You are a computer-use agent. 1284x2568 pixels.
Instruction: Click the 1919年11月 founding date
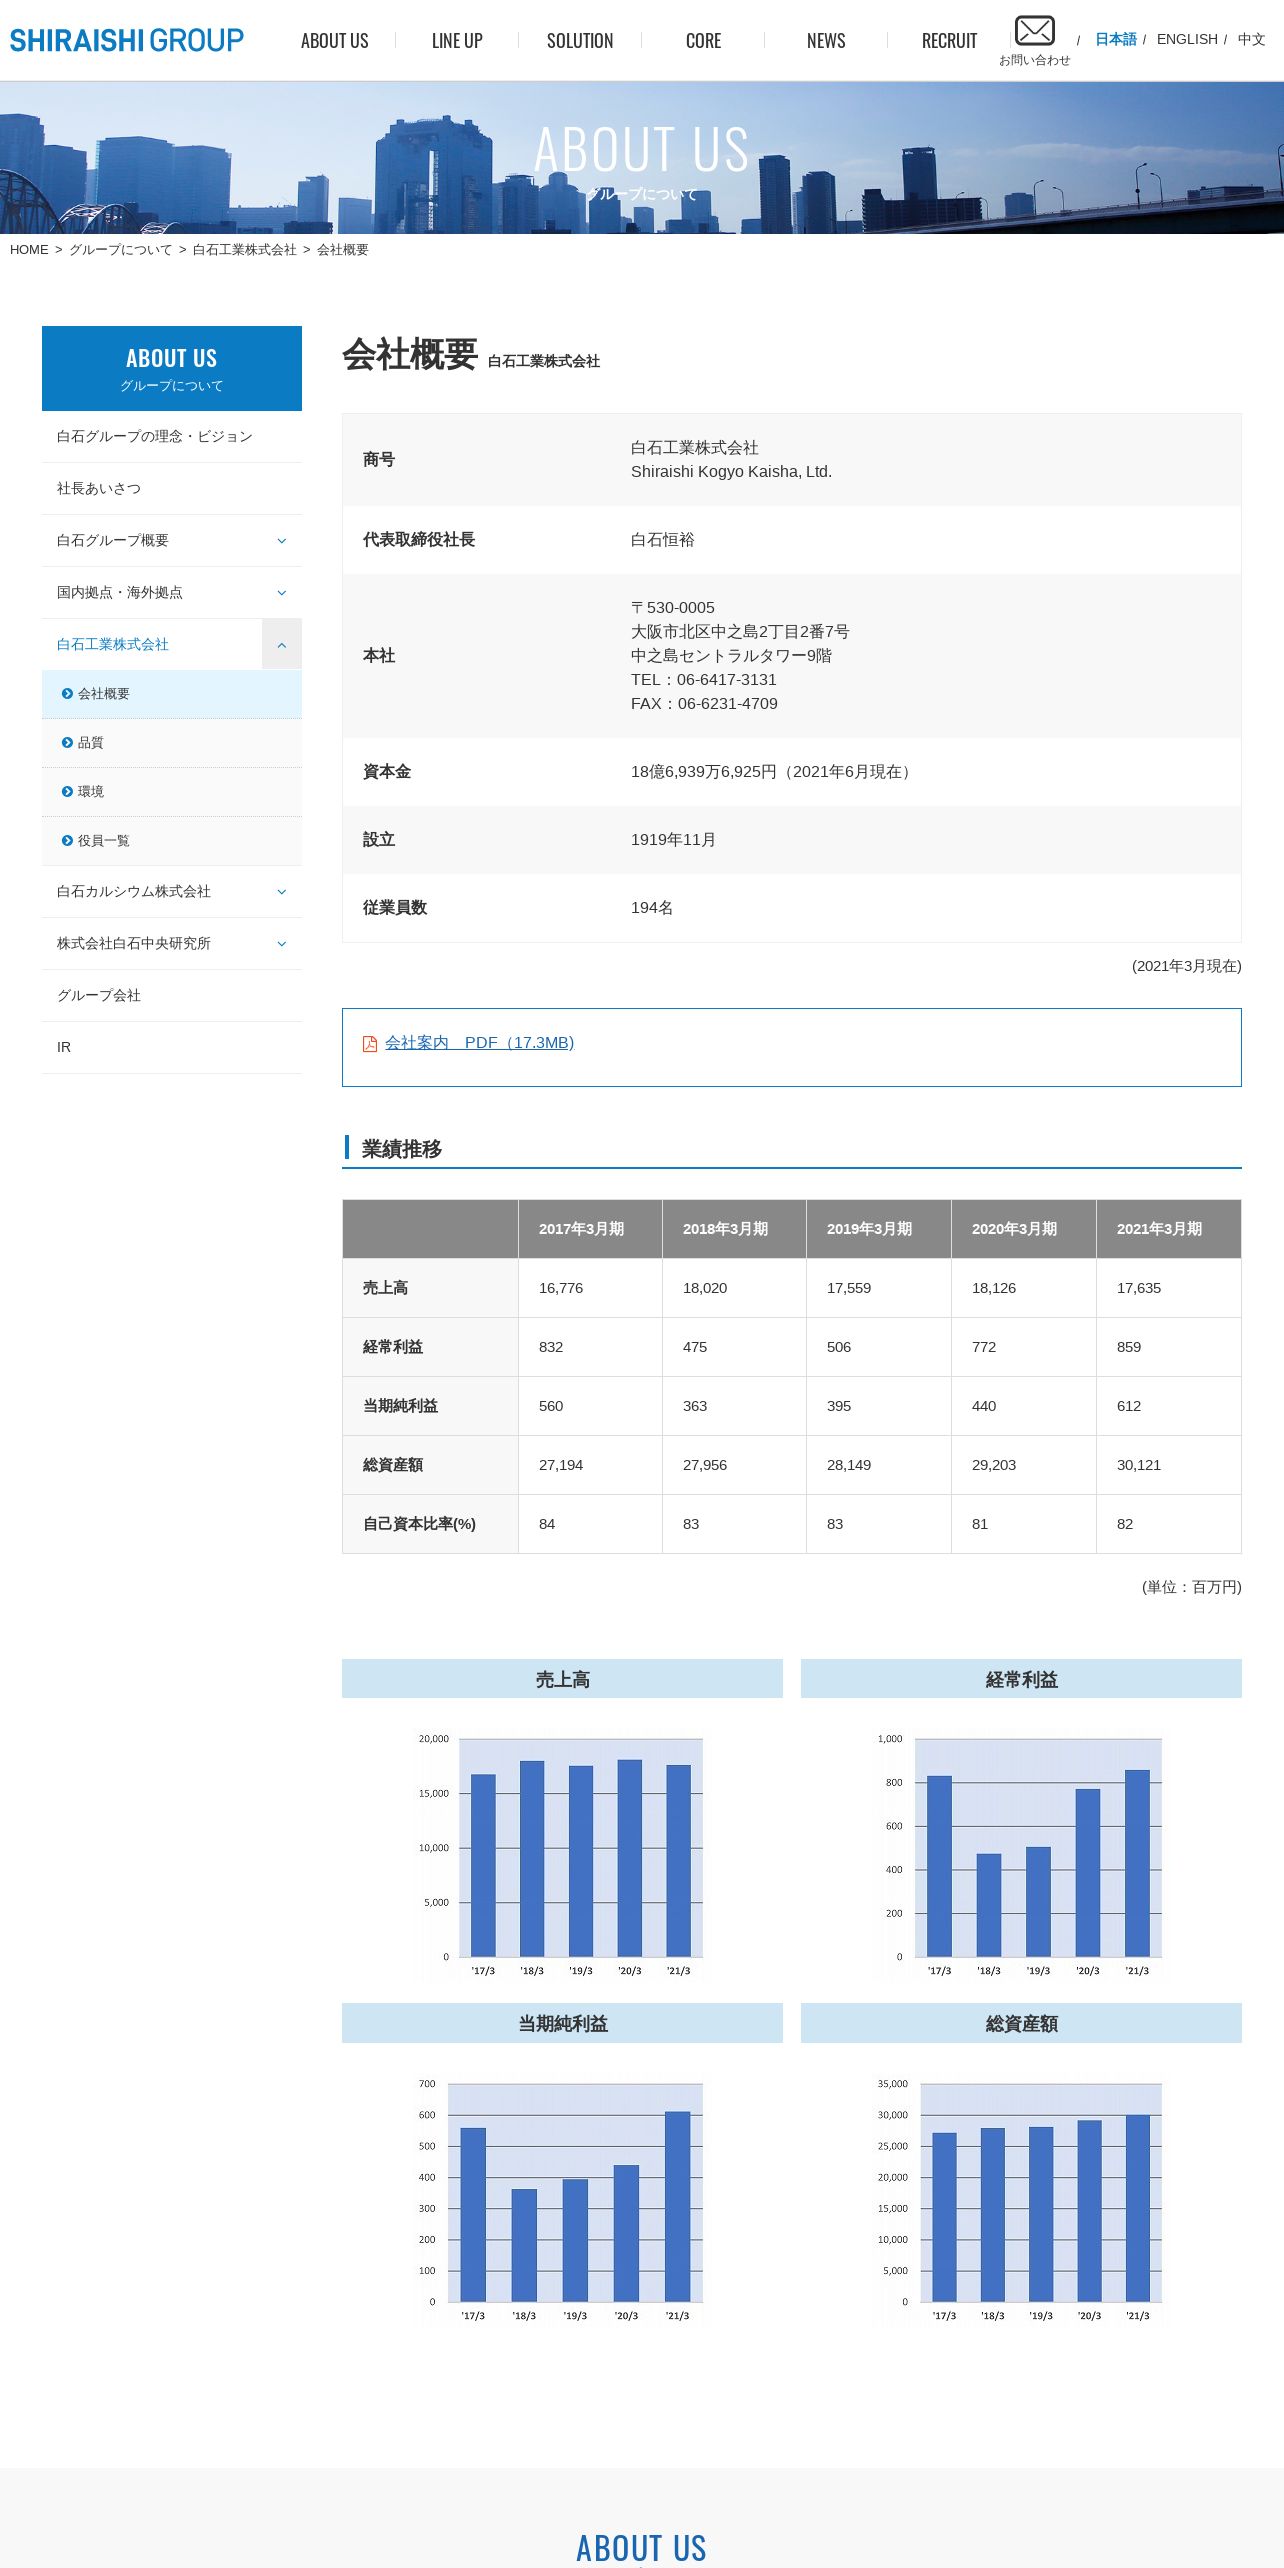(x=673, y=840)
